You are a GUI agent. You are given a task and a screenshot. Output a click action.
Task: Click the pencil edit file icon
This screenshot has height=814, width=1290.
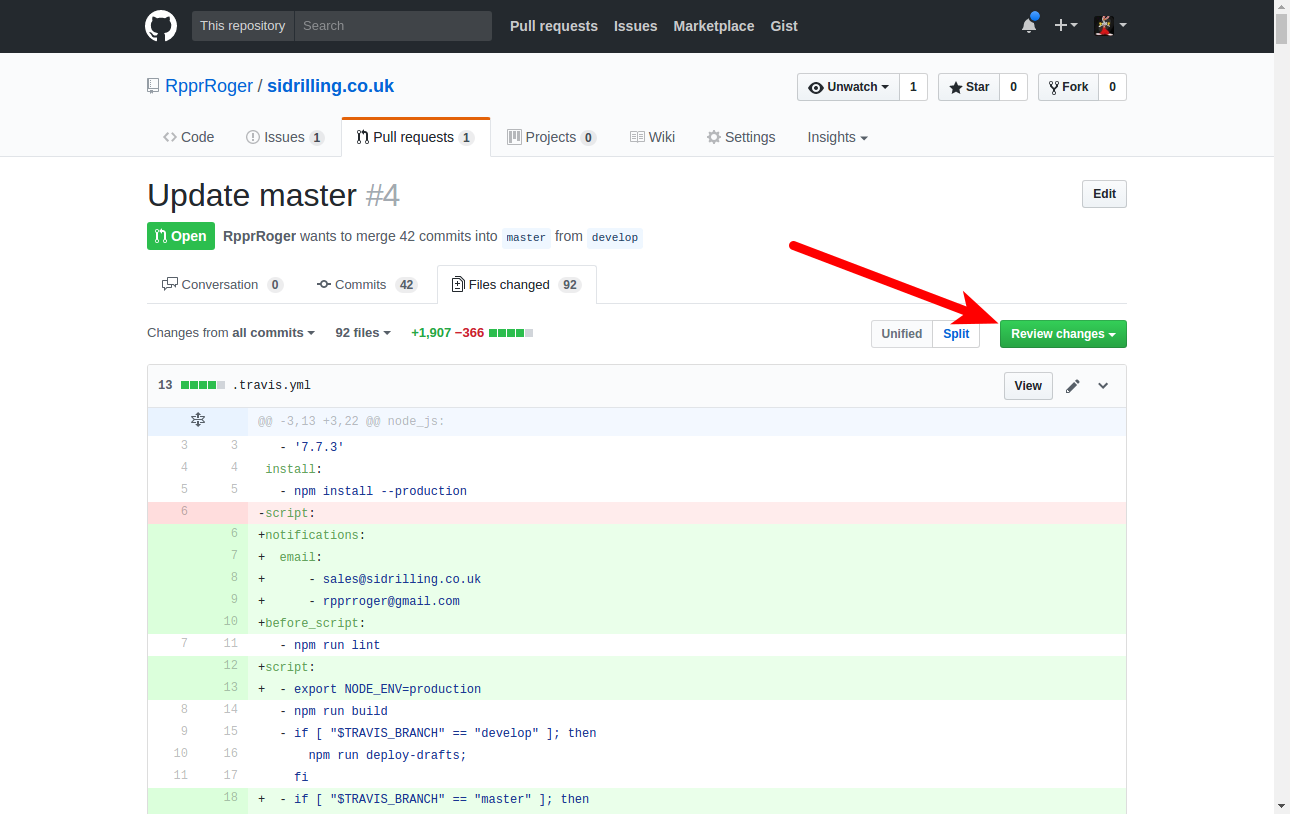click(1073, 386)
